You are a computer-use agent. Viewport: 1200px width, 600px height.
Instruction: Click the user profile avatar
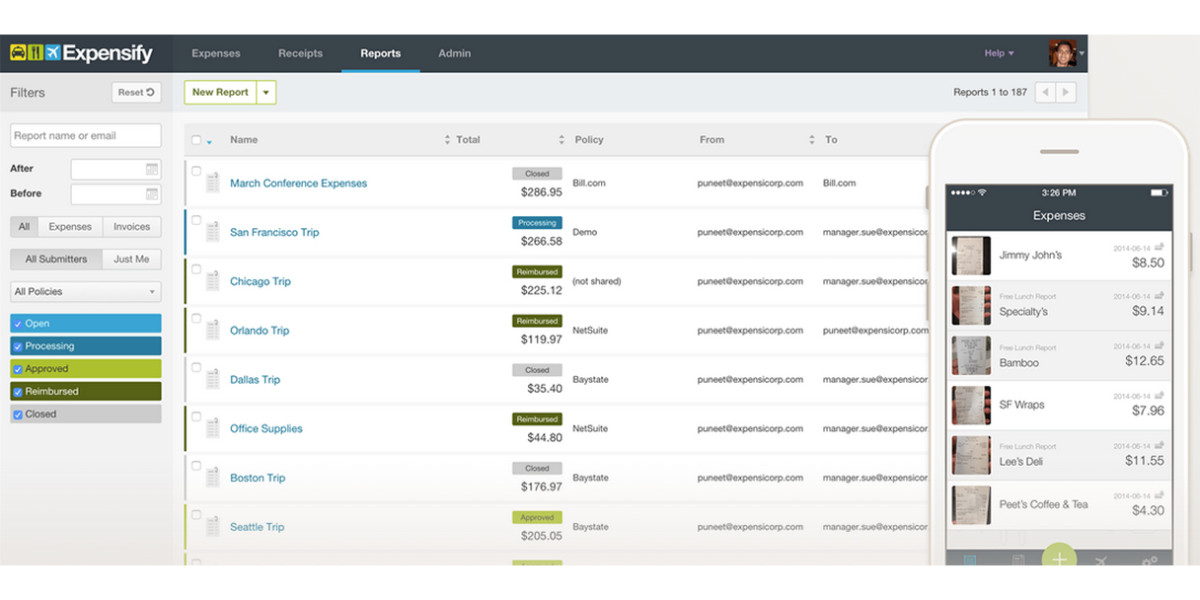pos(1062,53)
